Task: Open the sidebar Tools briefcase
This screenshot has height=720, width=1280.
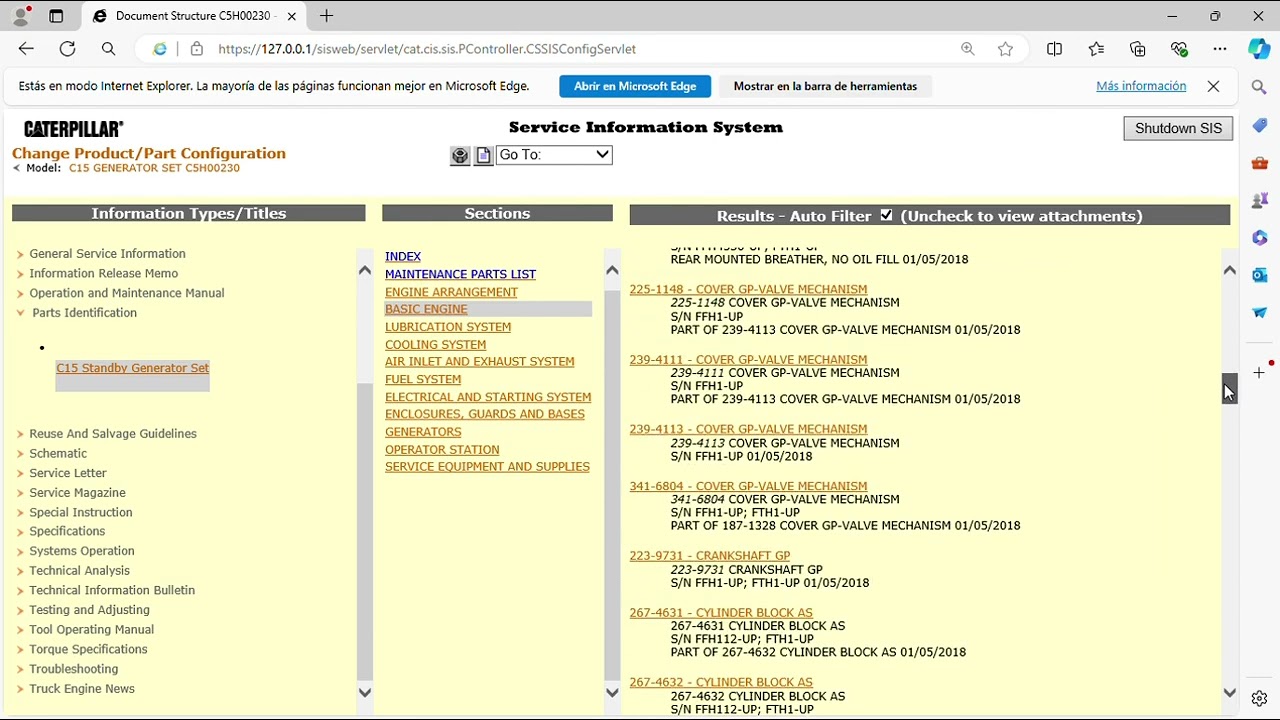Action: pyautogui.click(x=1259, y=163)
